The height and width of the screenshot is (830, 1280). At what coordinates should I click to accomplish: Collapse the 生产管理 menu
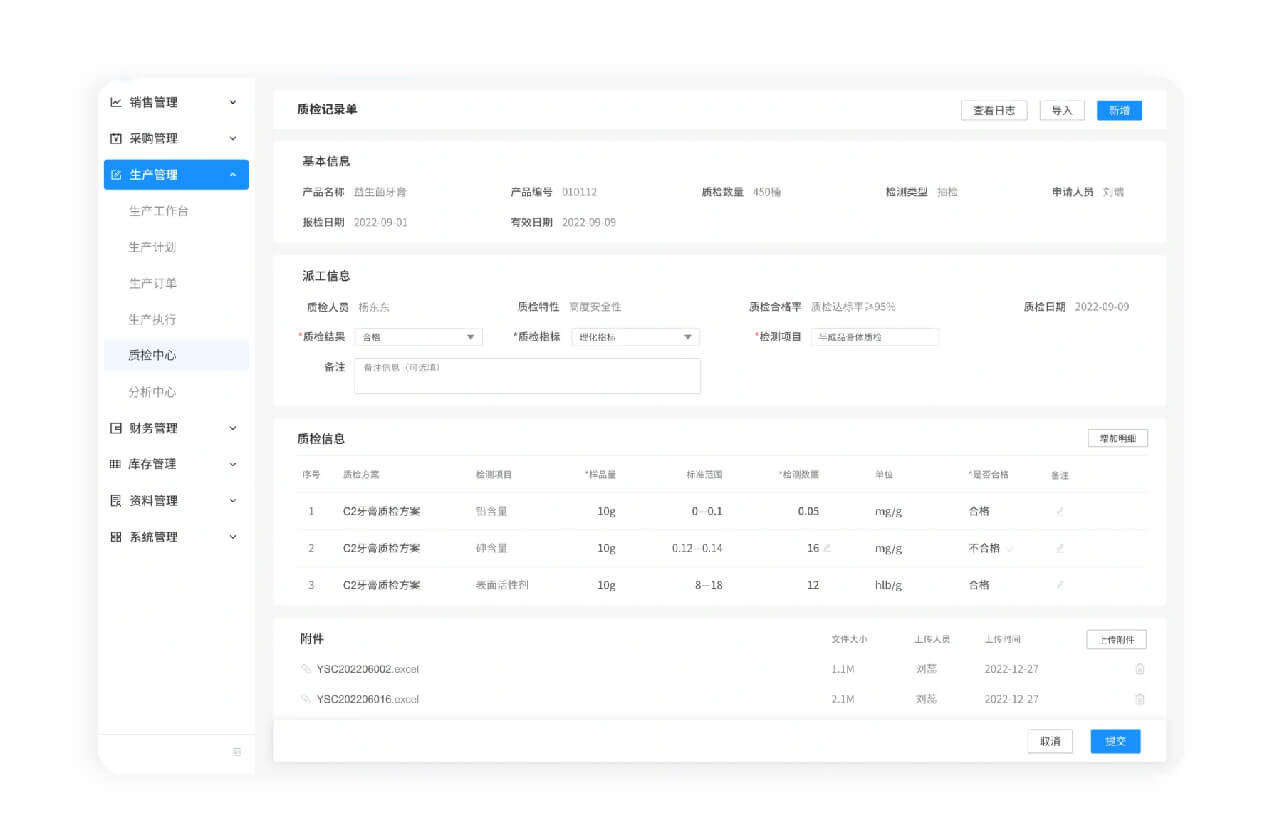[233, 175]
